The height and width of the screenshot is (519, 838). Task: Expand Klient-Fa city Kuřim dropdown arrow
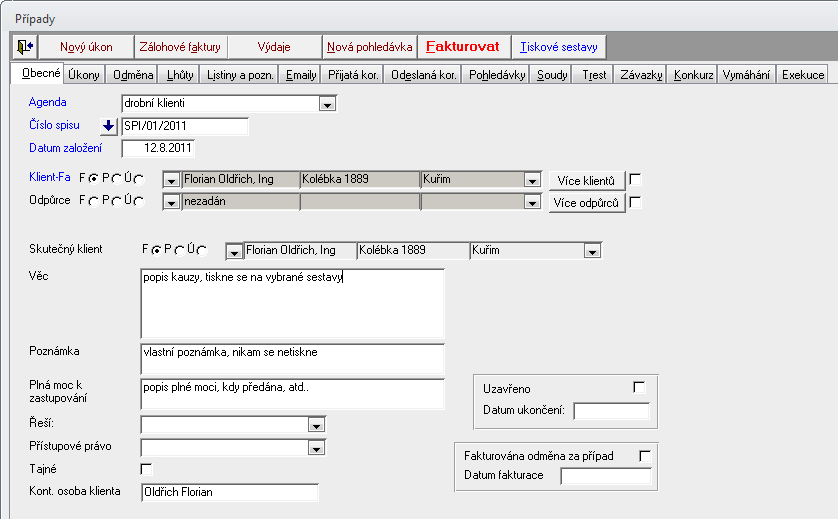click(532, 181)
